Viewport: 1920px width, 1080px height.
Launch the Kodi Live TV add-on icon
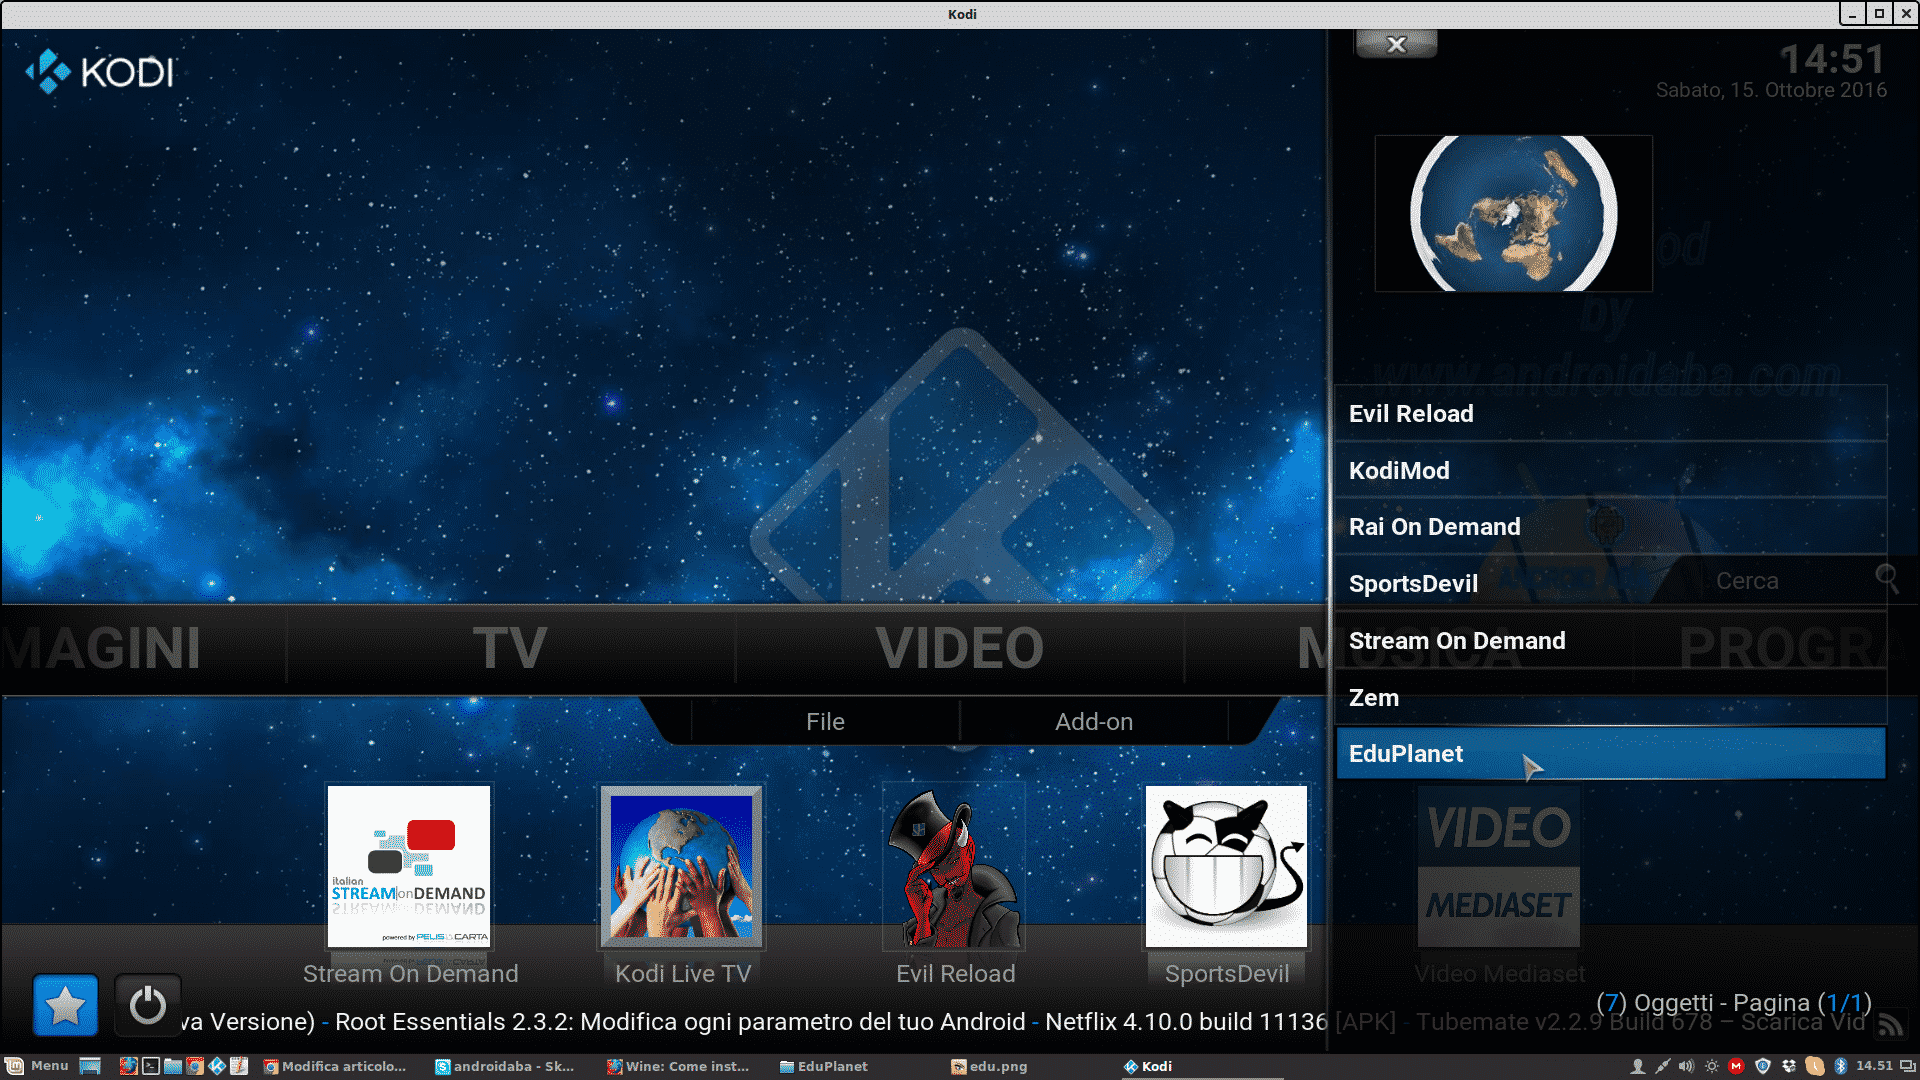682,866
